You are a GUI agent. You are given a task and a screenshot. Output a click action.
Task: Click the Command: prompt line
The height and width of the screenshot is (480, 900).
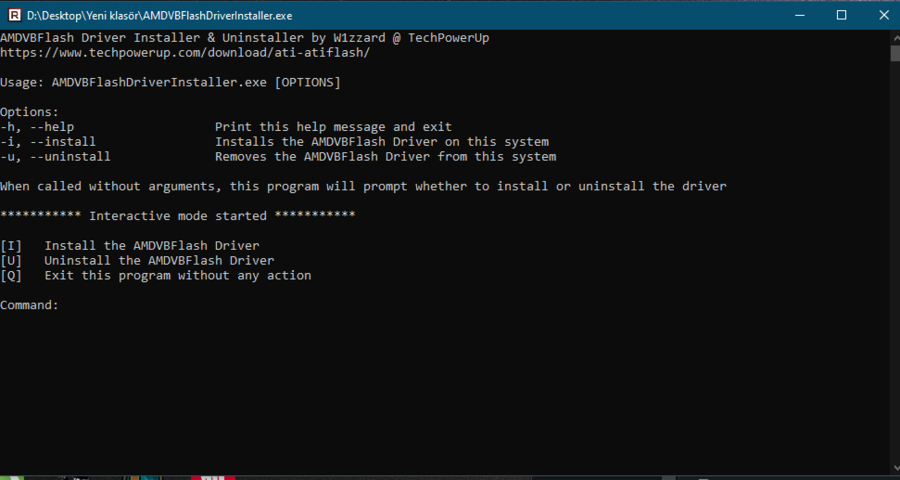coord(30,305)
